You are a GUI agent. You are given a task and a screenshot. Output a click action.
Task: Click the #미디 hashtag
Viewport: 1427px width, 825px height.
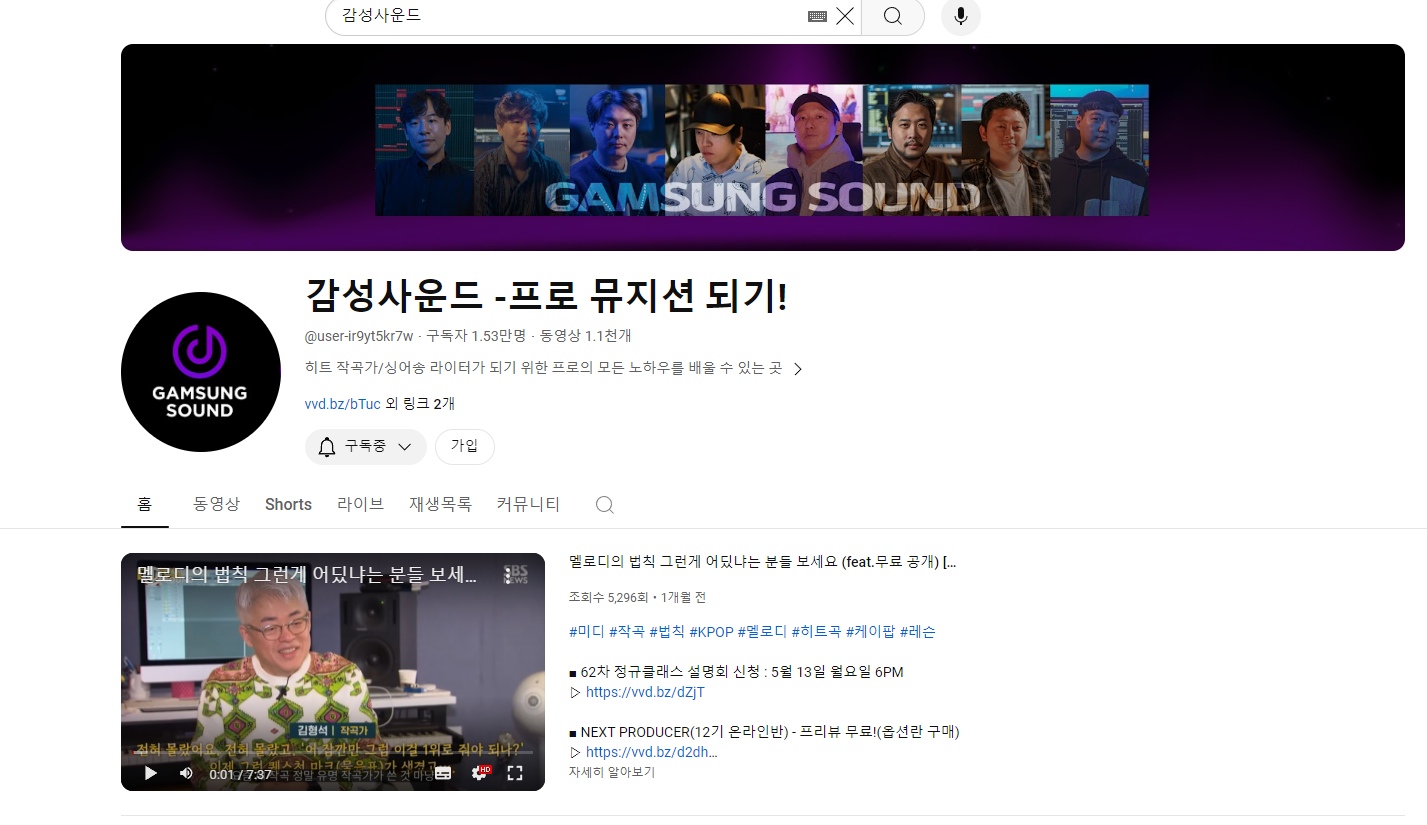(587, 632)
